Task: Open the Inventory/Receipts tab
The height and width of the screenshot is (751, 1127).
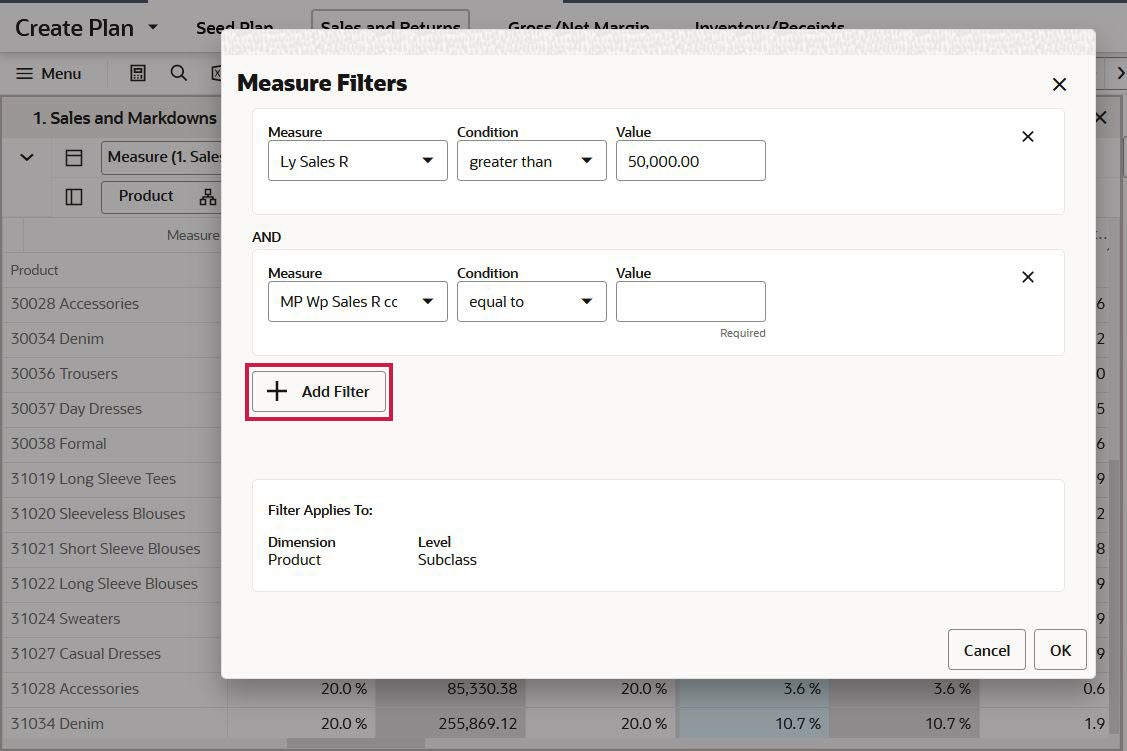Action: point(768,27)
